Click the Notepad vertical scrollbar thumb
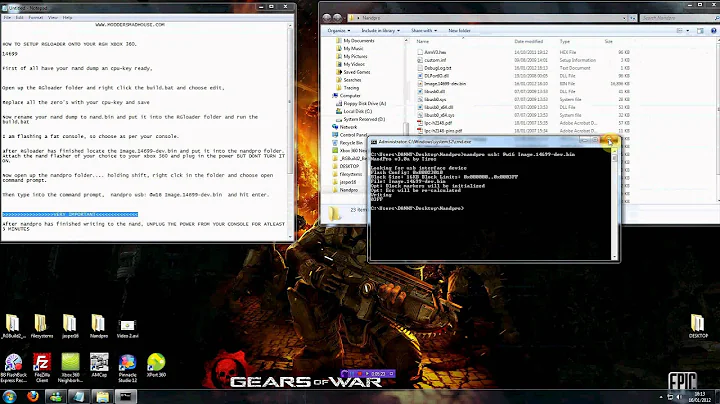Image resolution: width=720 pixels, height=404 pixels. pos(290,100)
